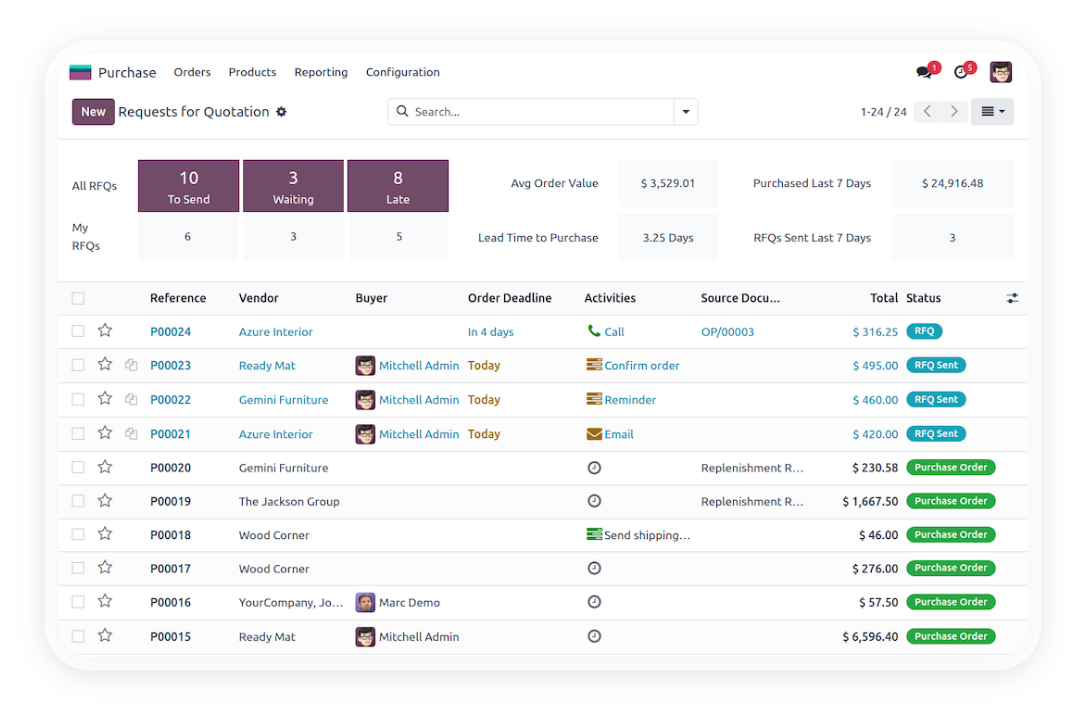Click the phone Call activity icon for P00024
The height and width of the screenshot is (720, 1086).
pyautogui.click(x=594, y=331)
